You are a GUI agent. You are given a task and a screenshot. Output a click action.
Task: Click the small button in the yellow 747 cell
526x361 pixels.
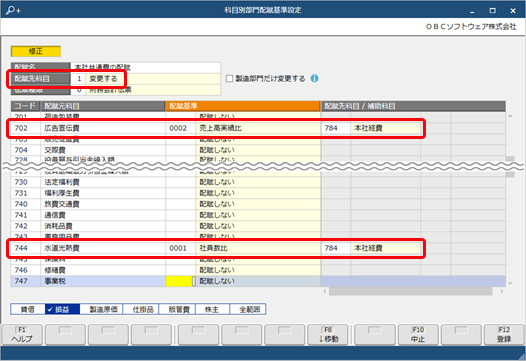[x=194, y=281]
